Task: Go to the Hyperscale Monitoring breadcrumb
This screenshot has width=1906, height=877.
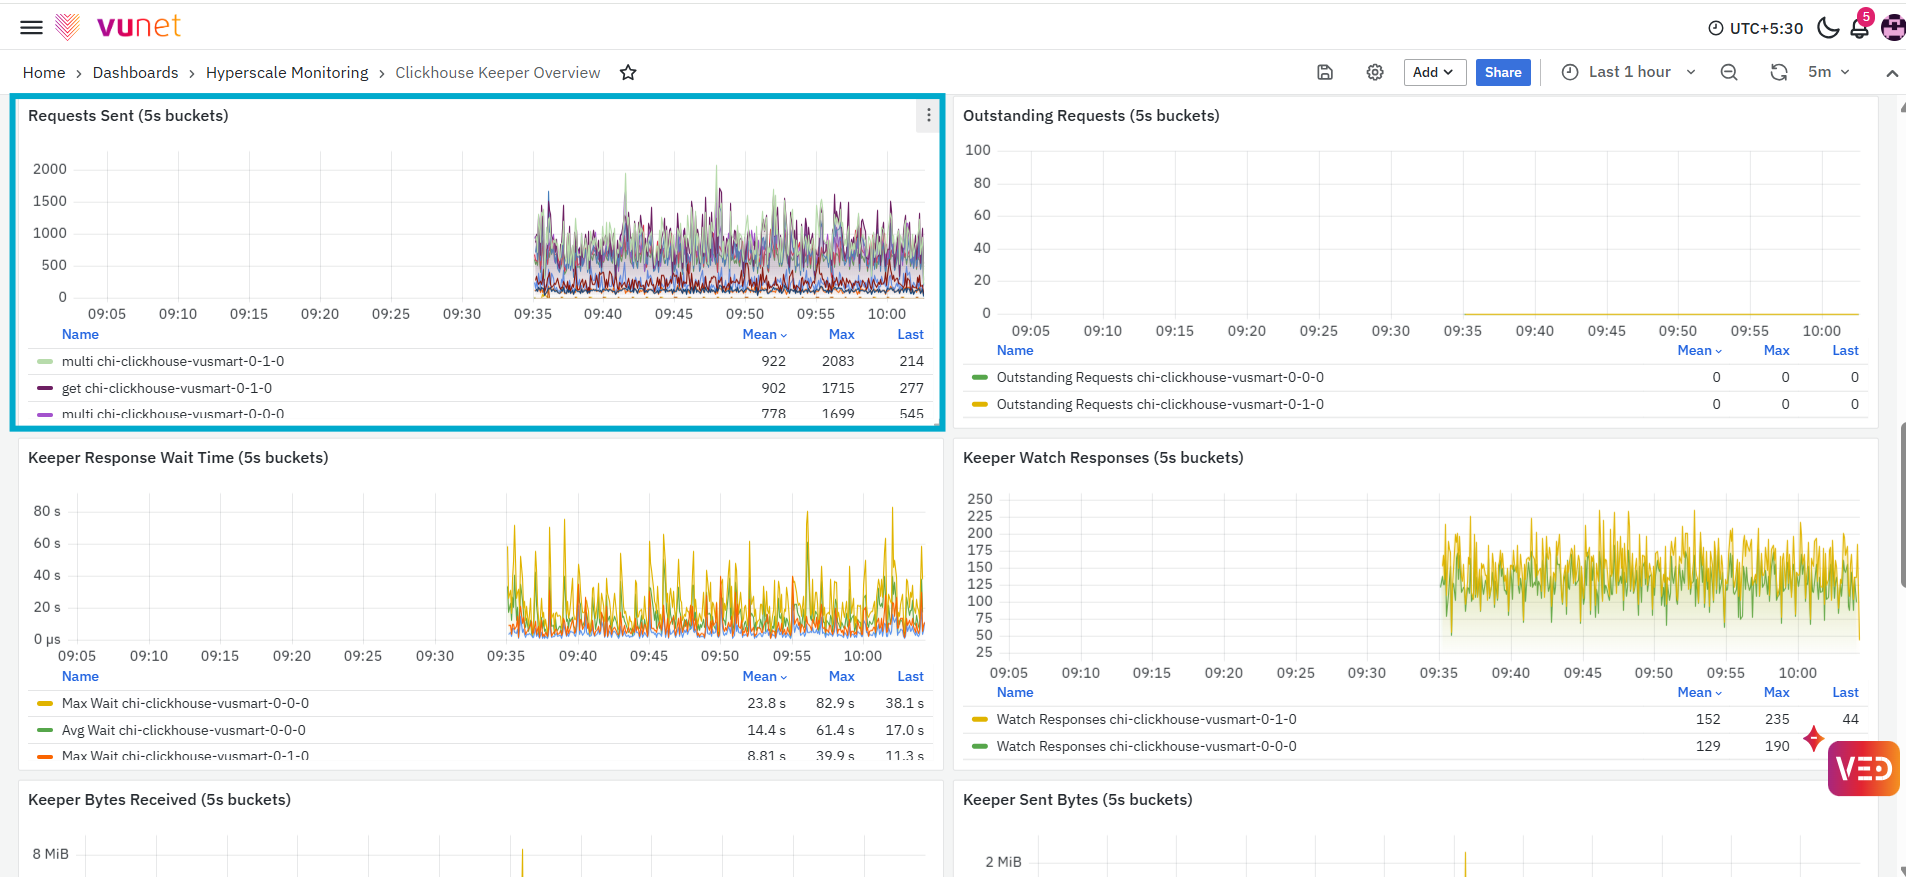Action: click(x=287, y=72)
